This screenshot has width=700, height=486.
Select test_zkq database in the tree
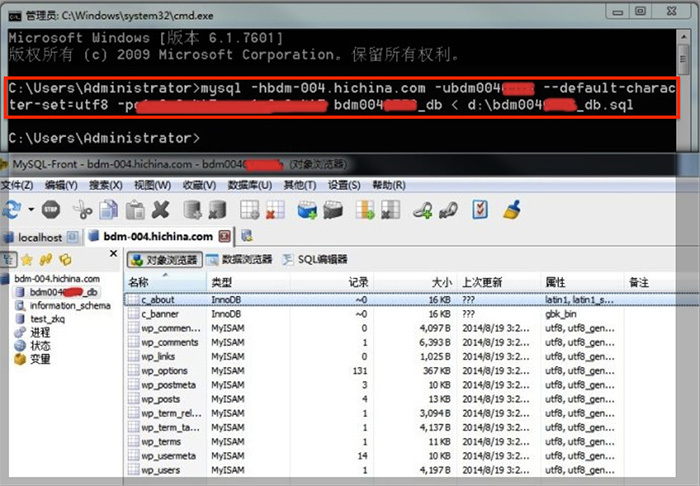(49, 318)
